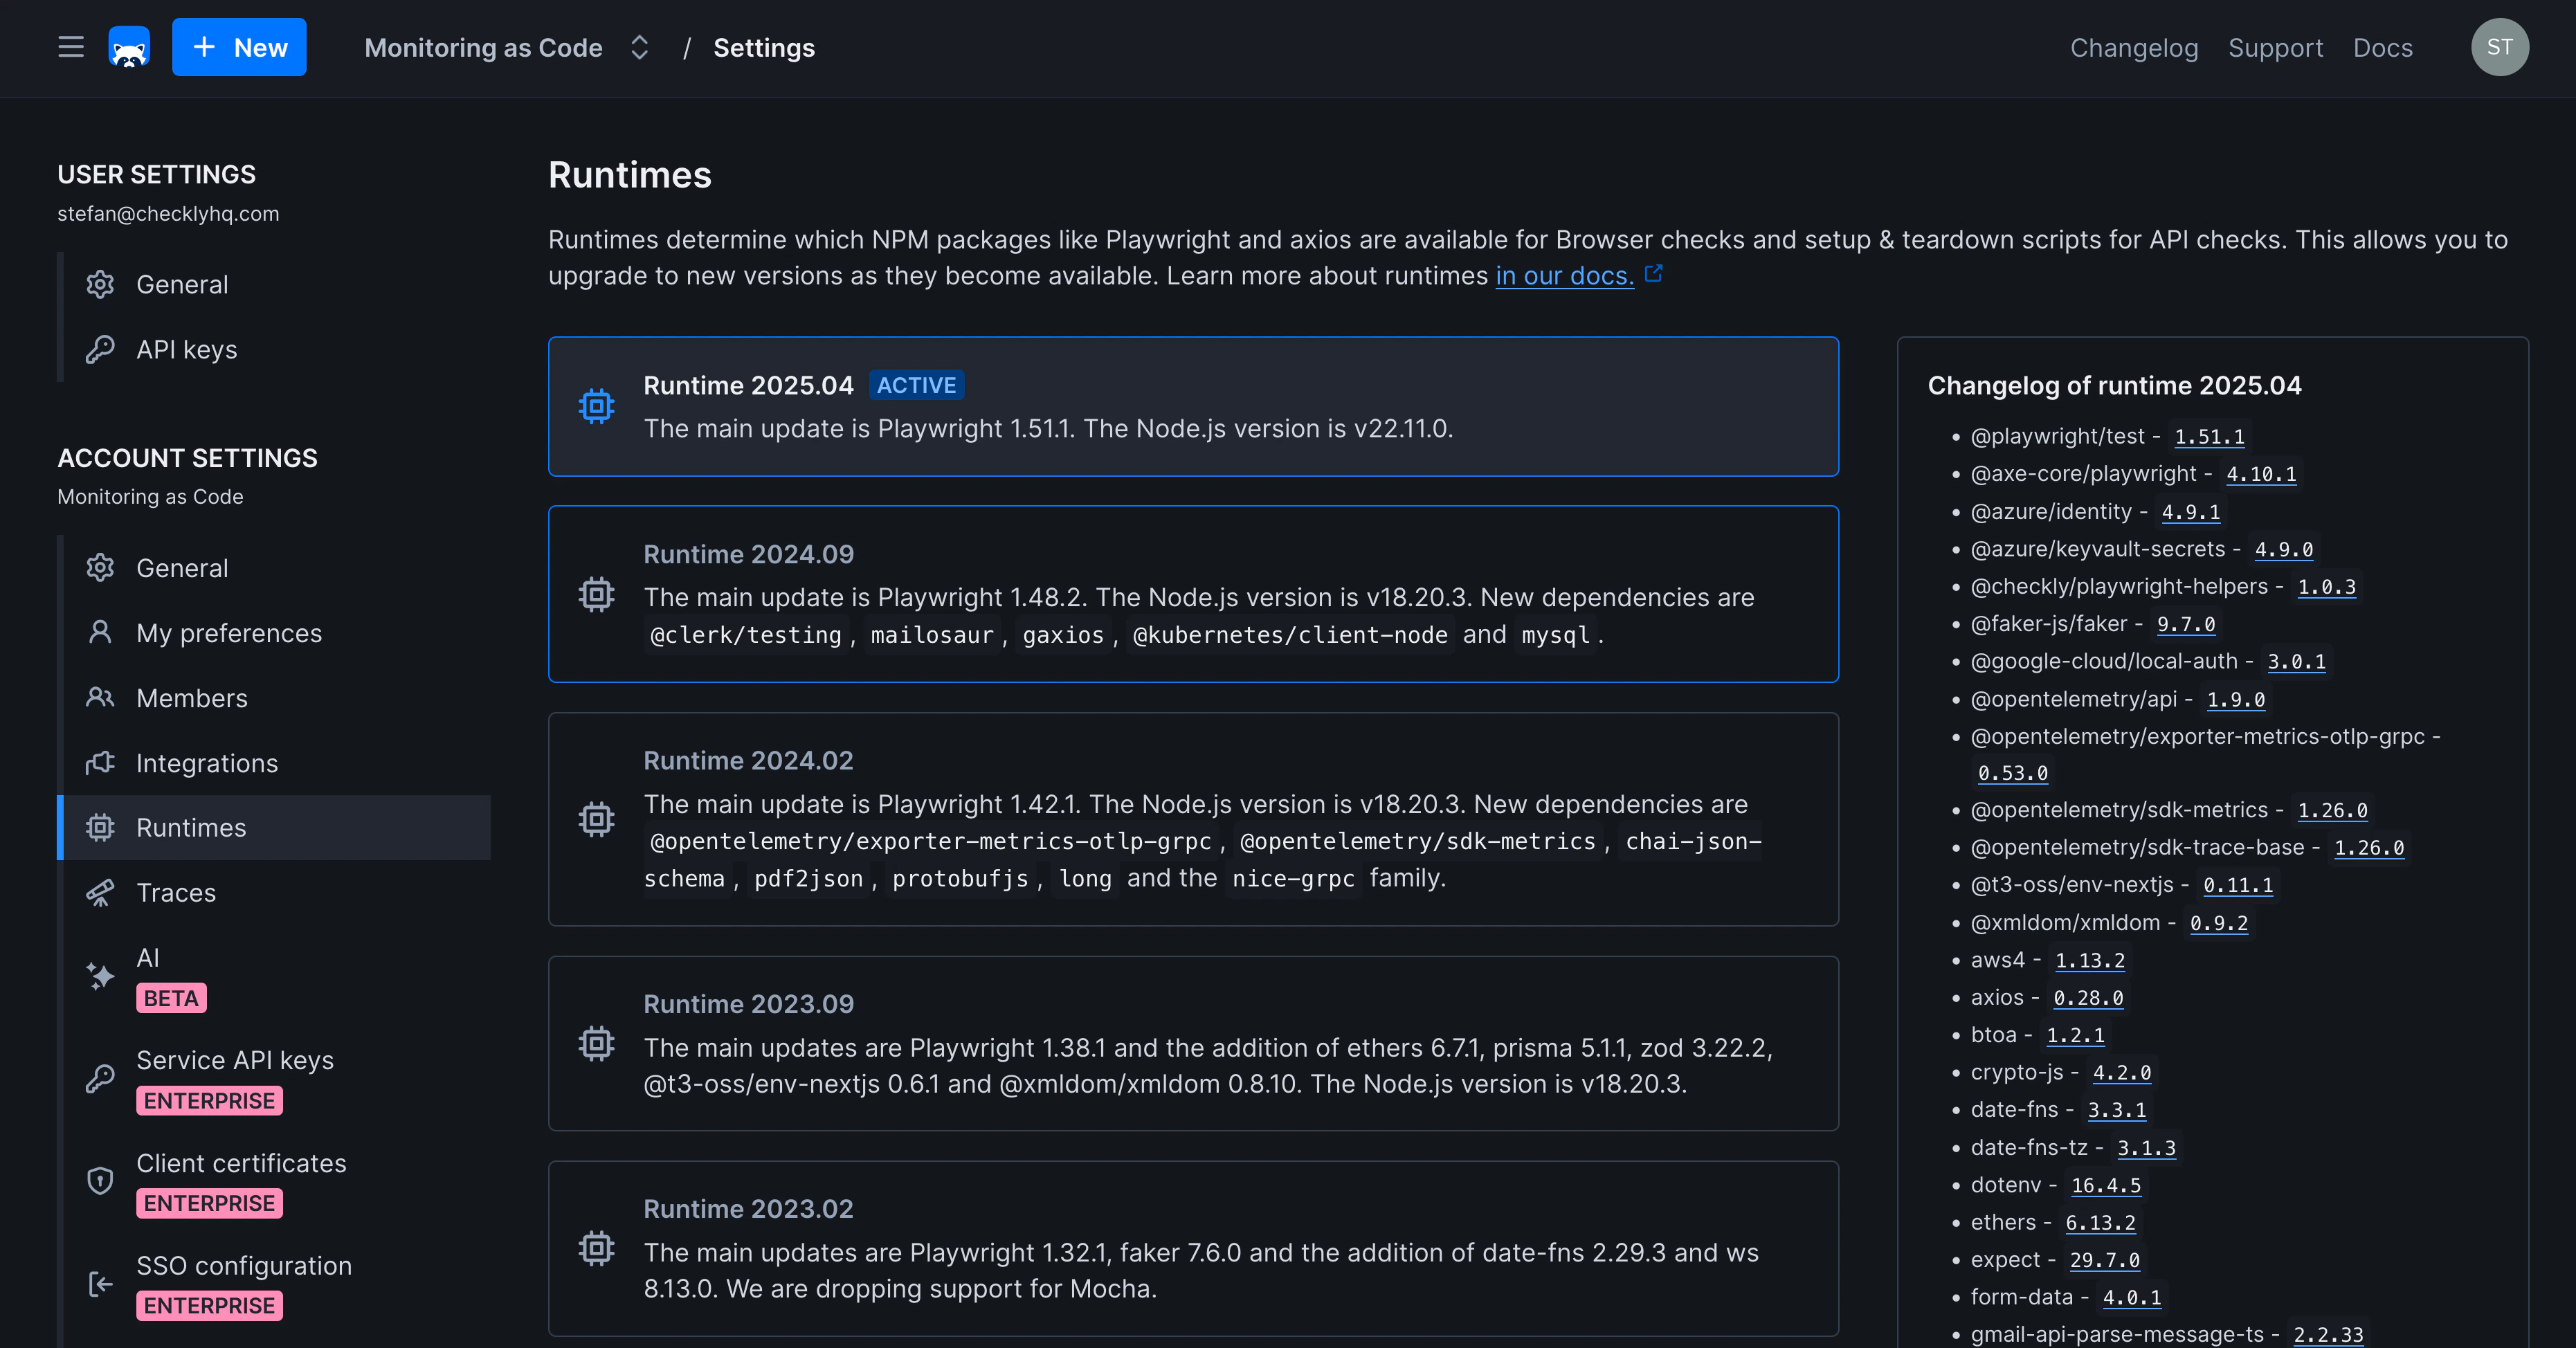Click the Integrations sidebar icon
Viewport: 2576px width, 1348px height.
pos(100,763)
